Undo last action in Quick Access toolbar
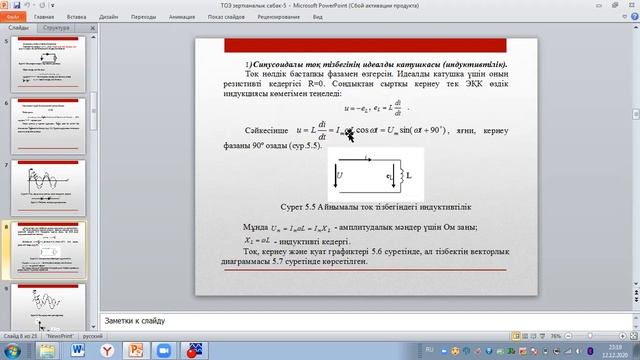 pos(27,5)
